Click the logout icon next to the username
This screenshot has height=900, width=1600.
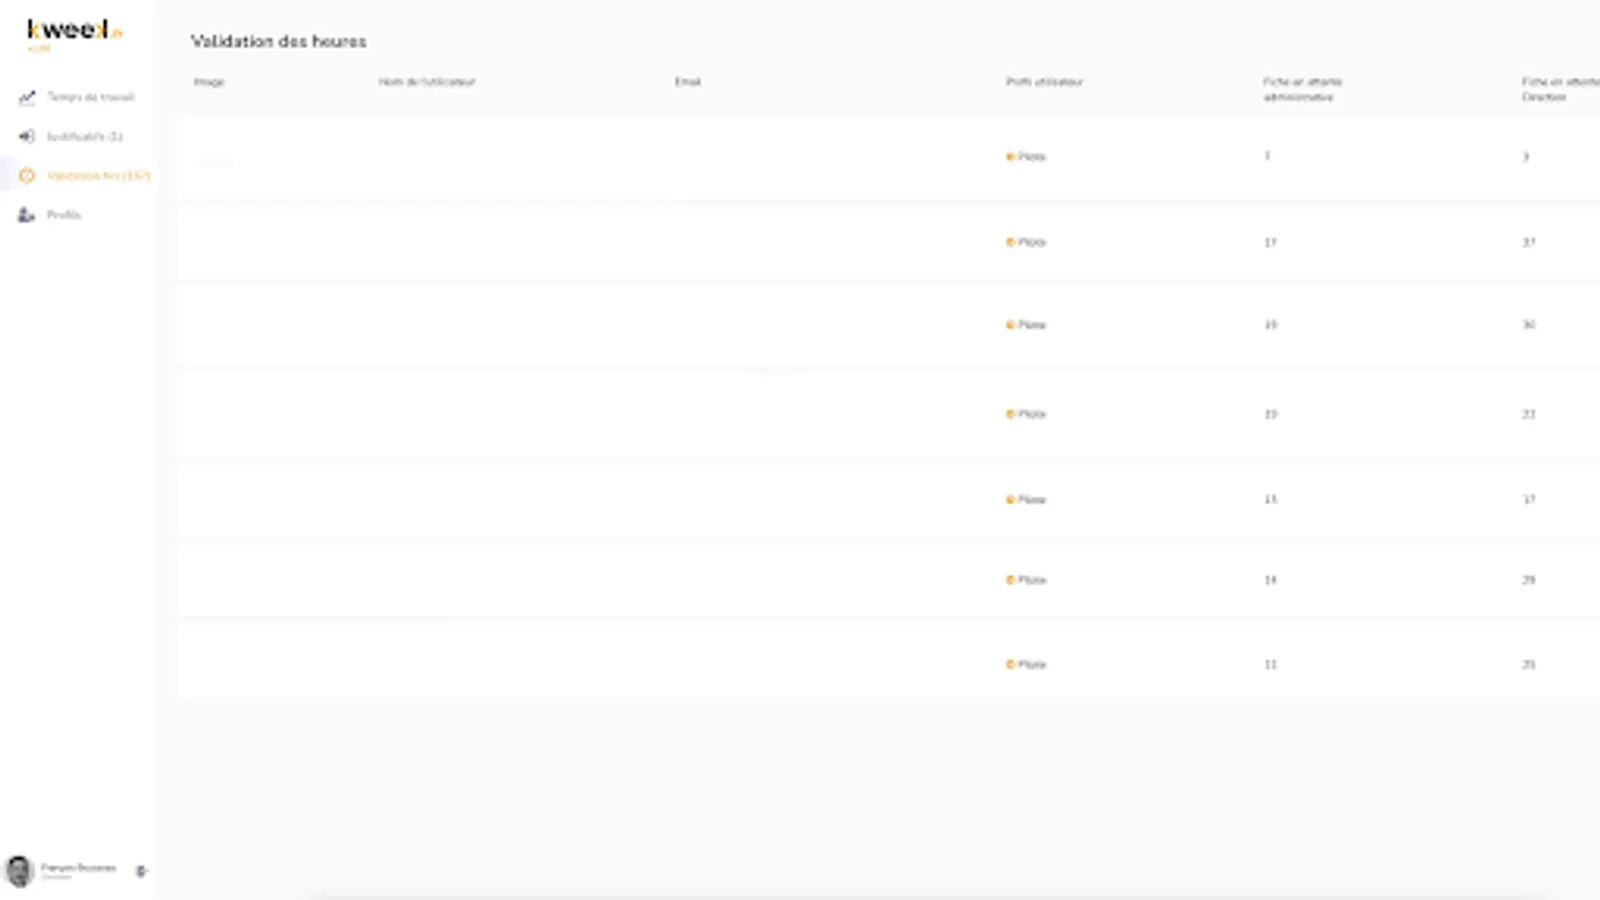coord(140,871)
